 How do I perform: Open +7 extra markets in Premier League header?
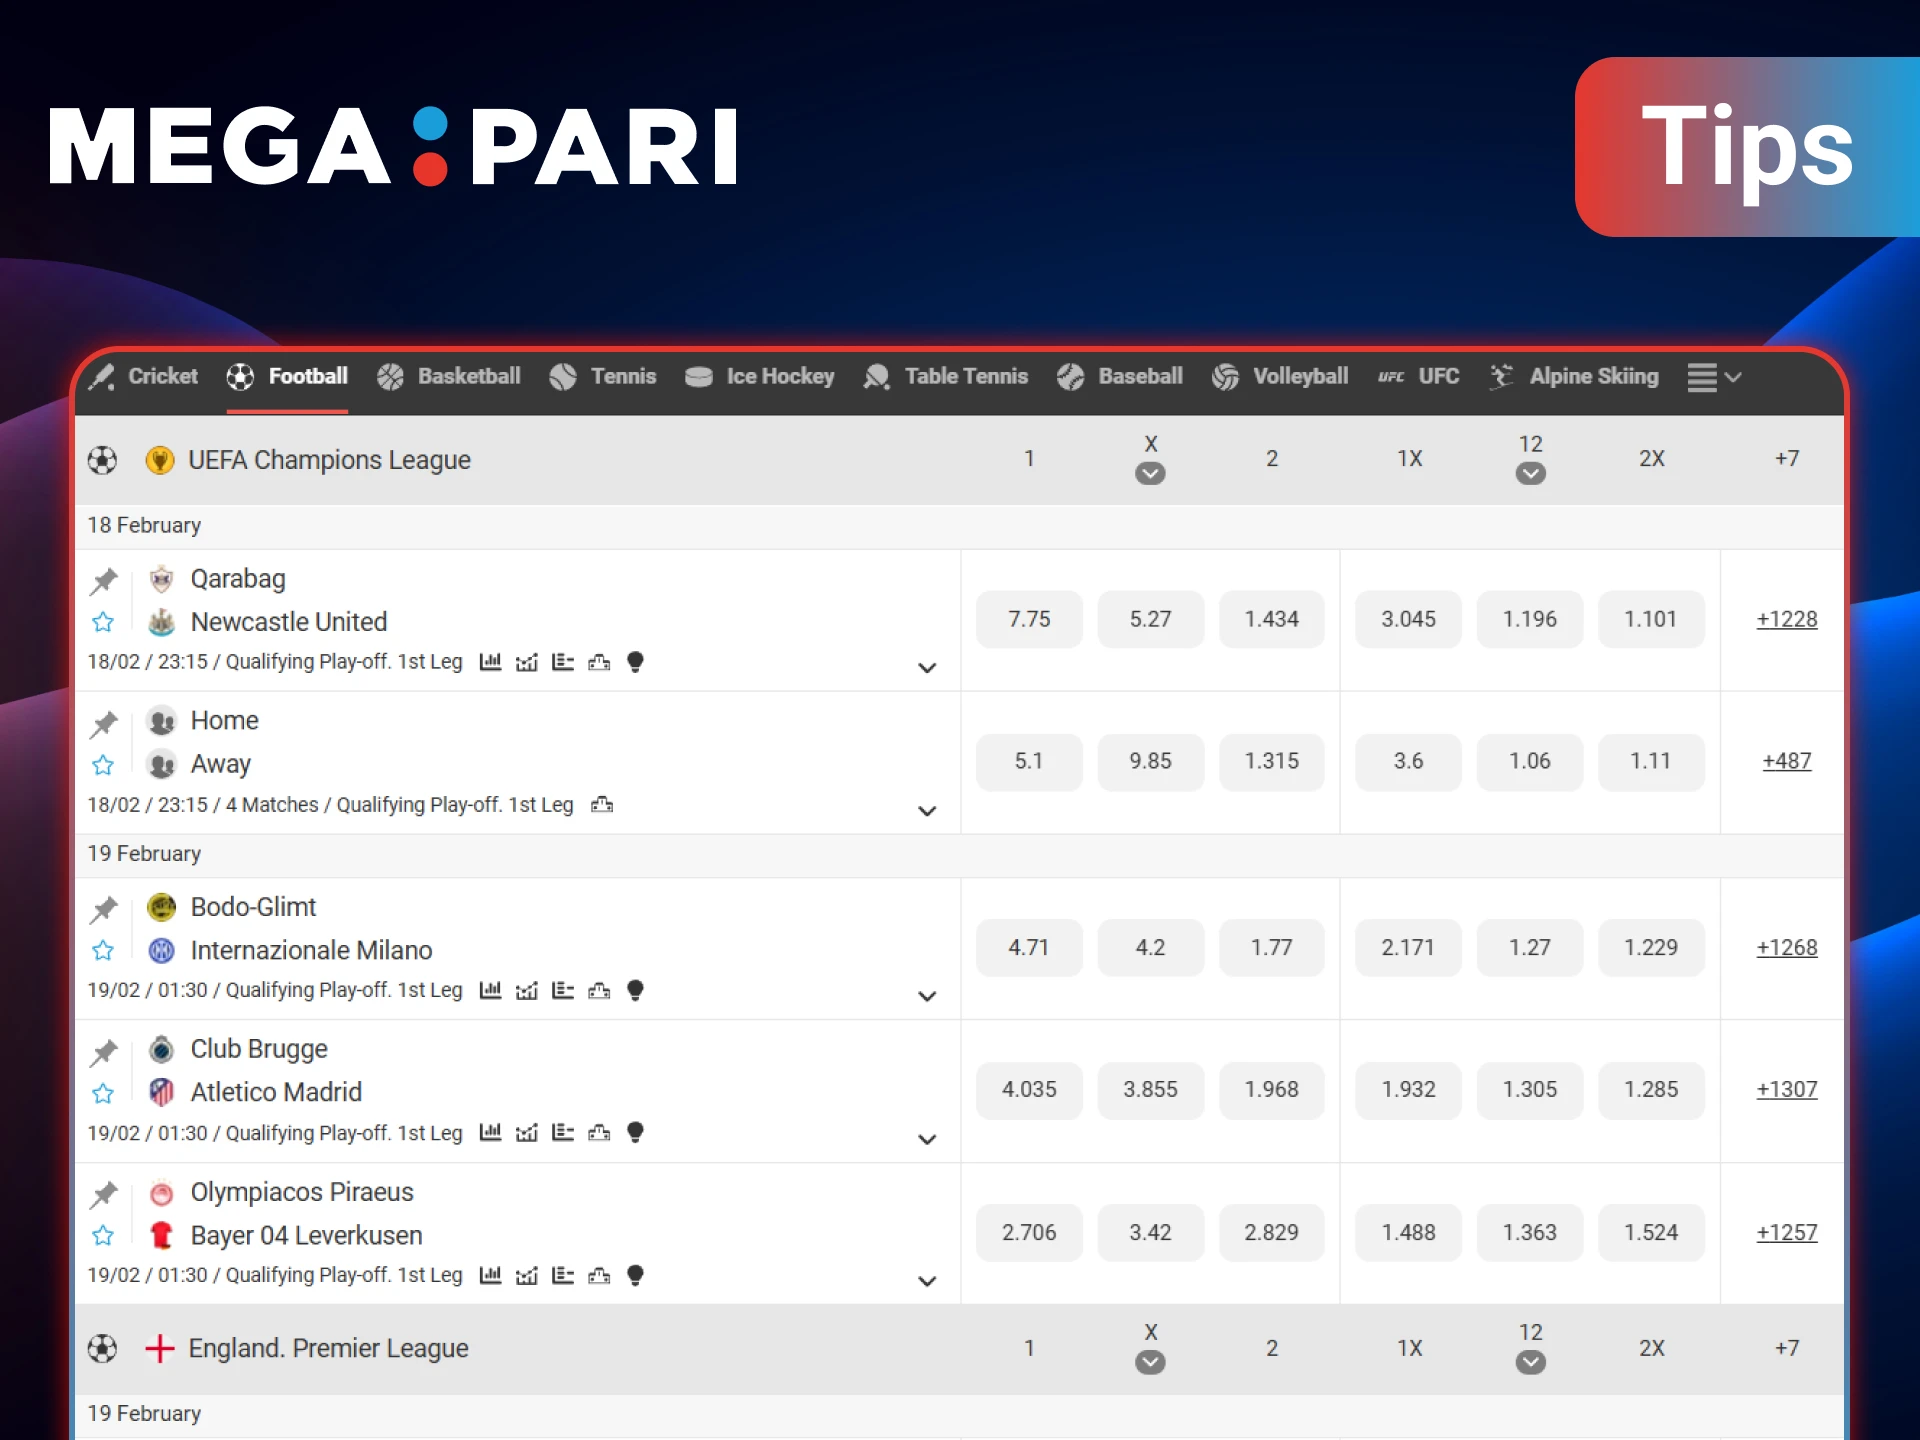[1787, 1348]
